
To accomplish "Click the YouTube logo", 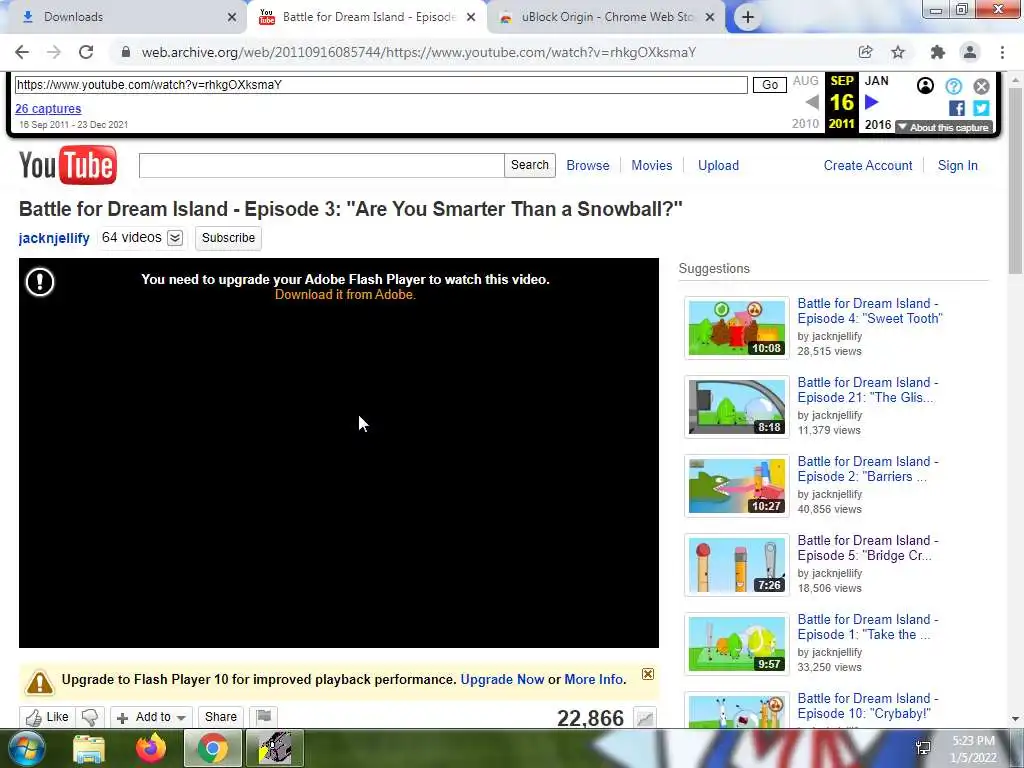I will [68, 165].
